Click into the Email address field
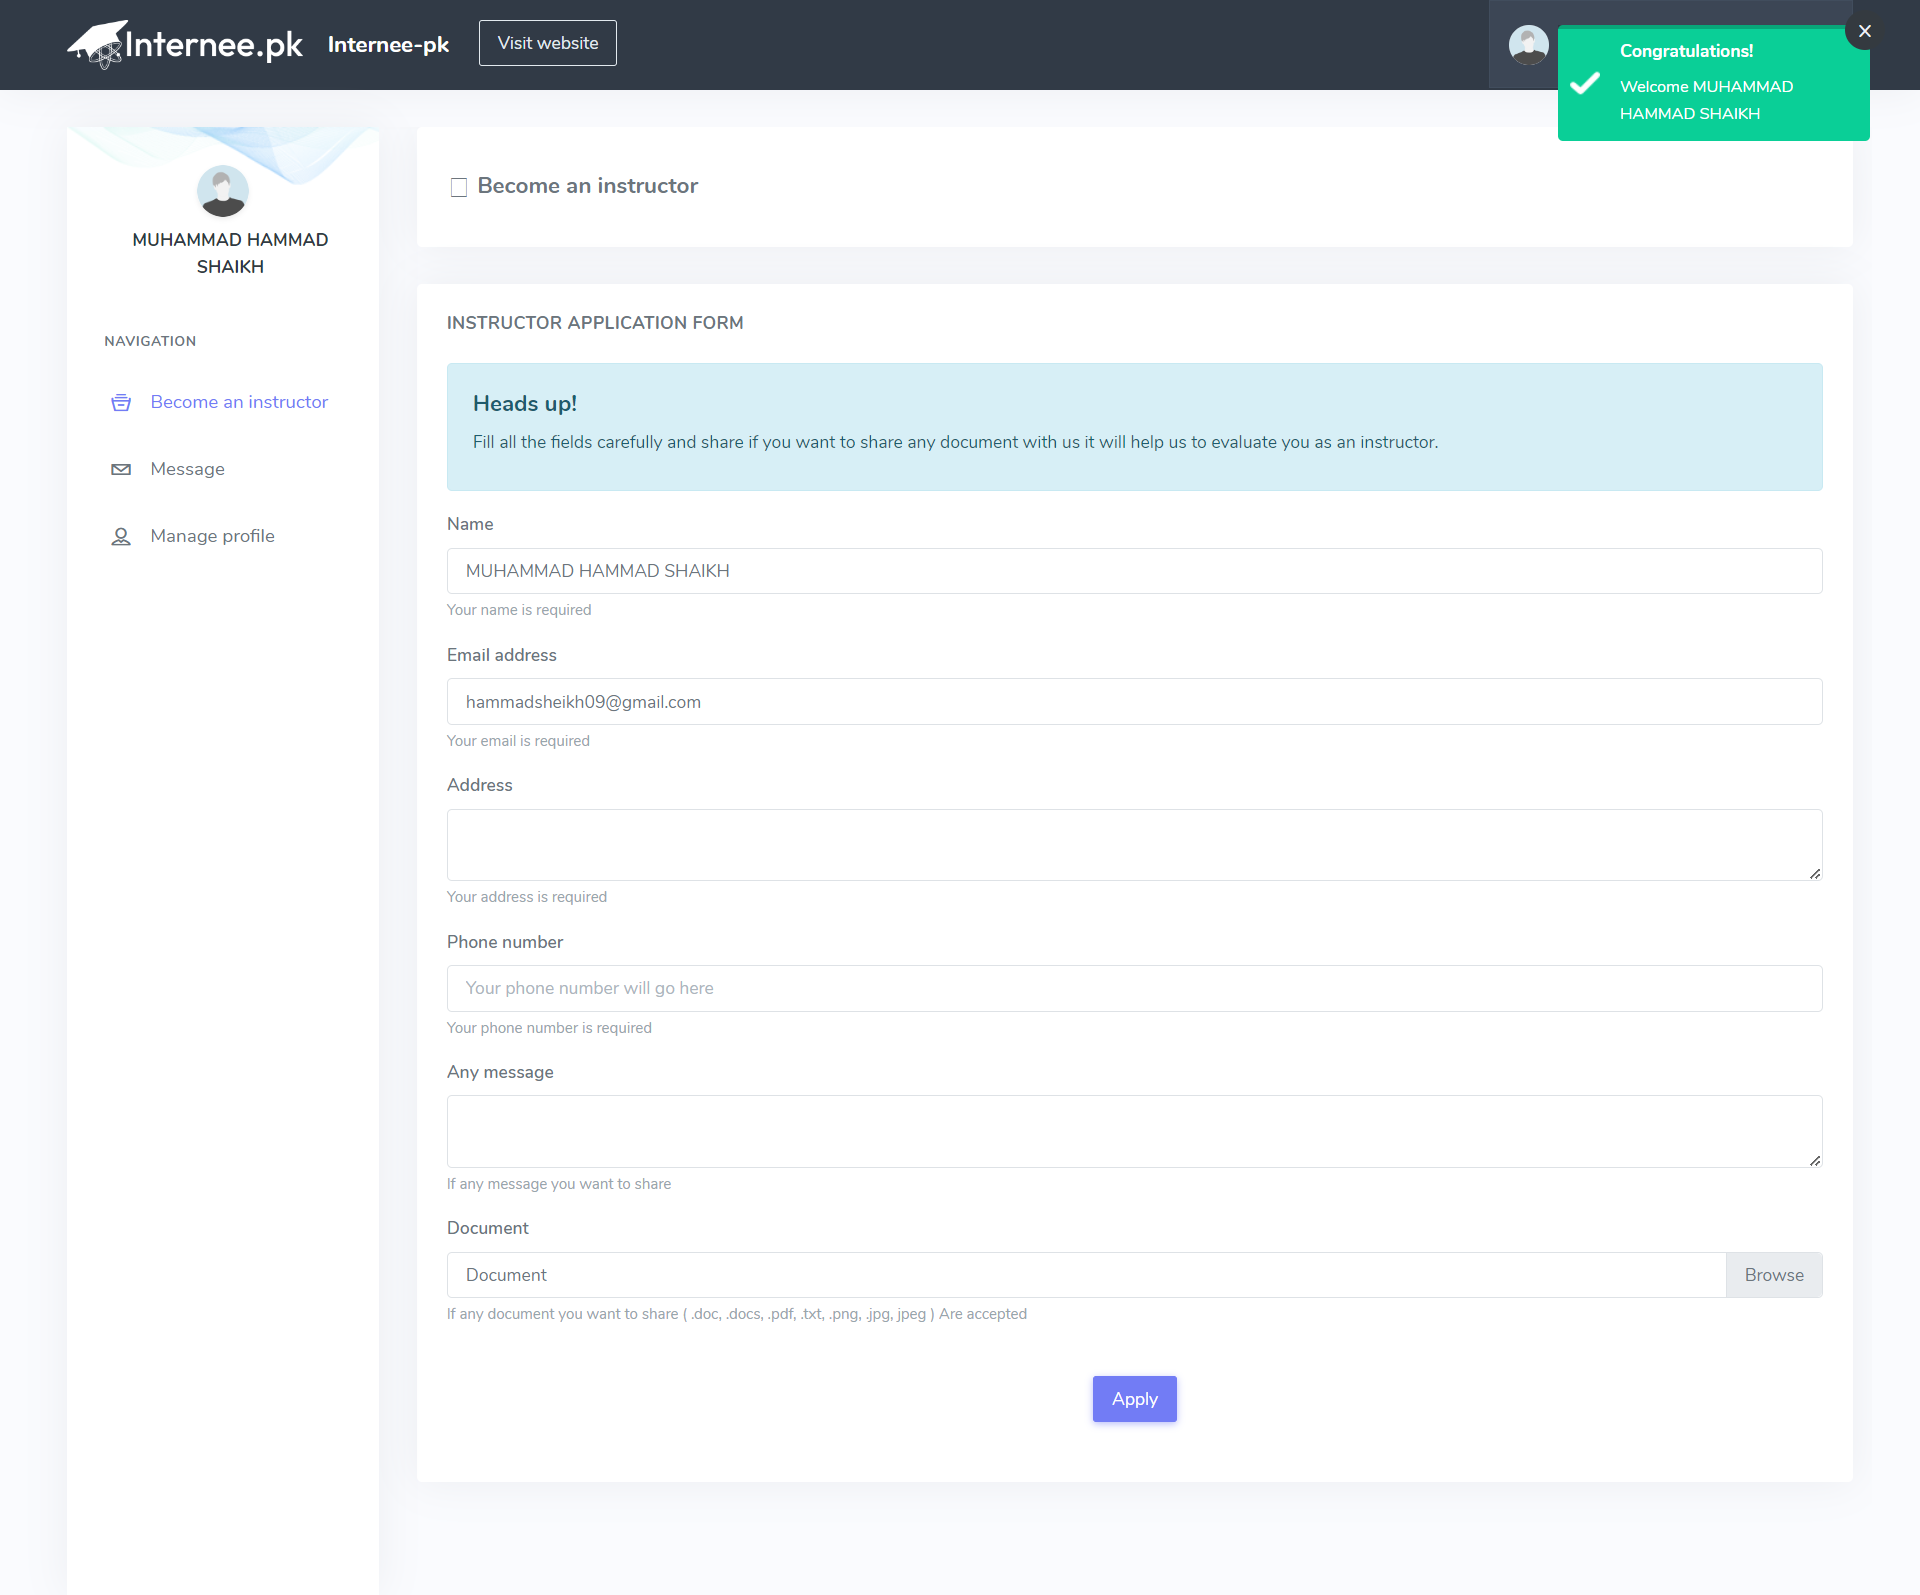 pyautogui.click(x=1134, y=702)
